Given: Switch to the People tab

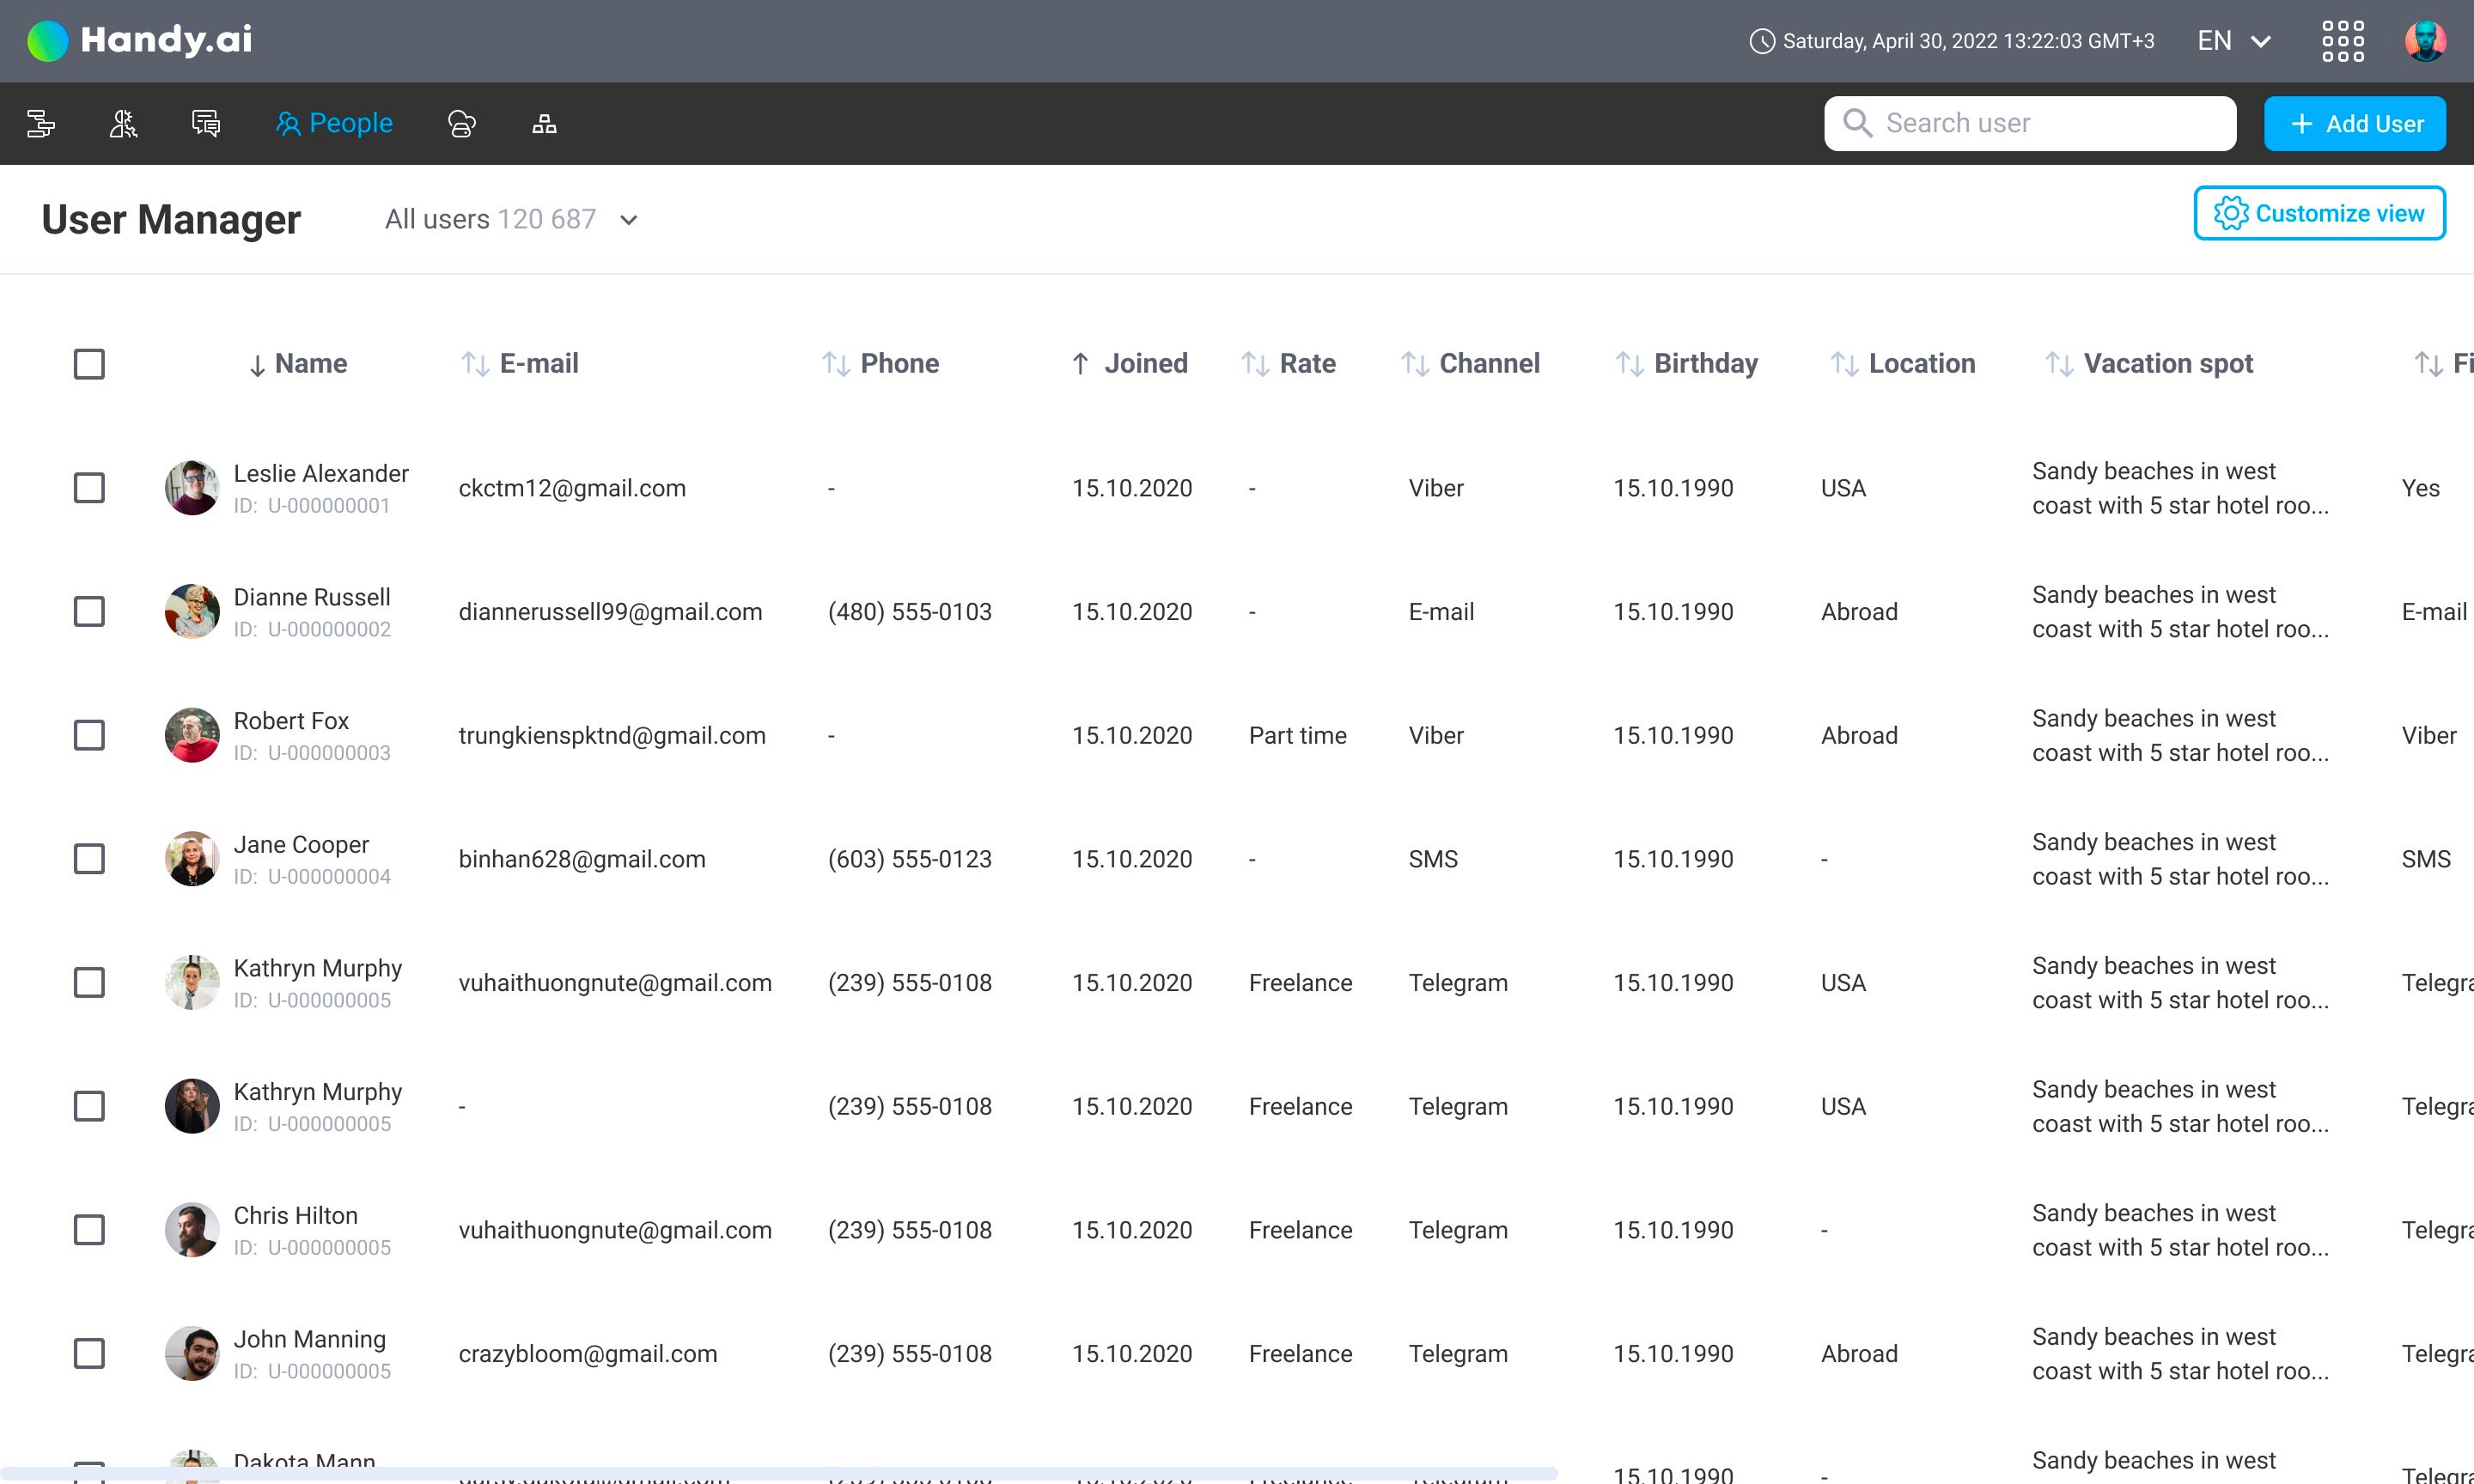Looking at the screenshot, I should click(334, 123).
